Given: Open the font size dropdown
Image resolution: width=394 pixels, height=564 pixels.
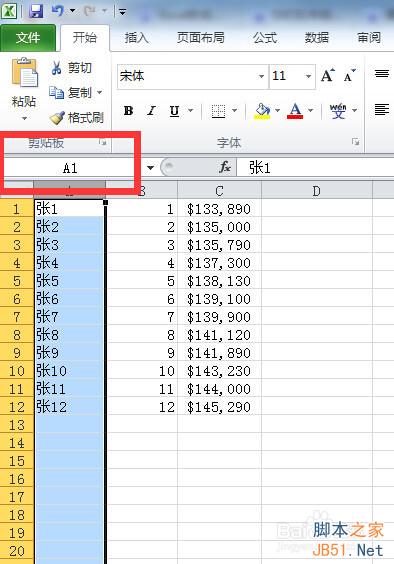Looking at the screenshot, I should tap(308, 76).
